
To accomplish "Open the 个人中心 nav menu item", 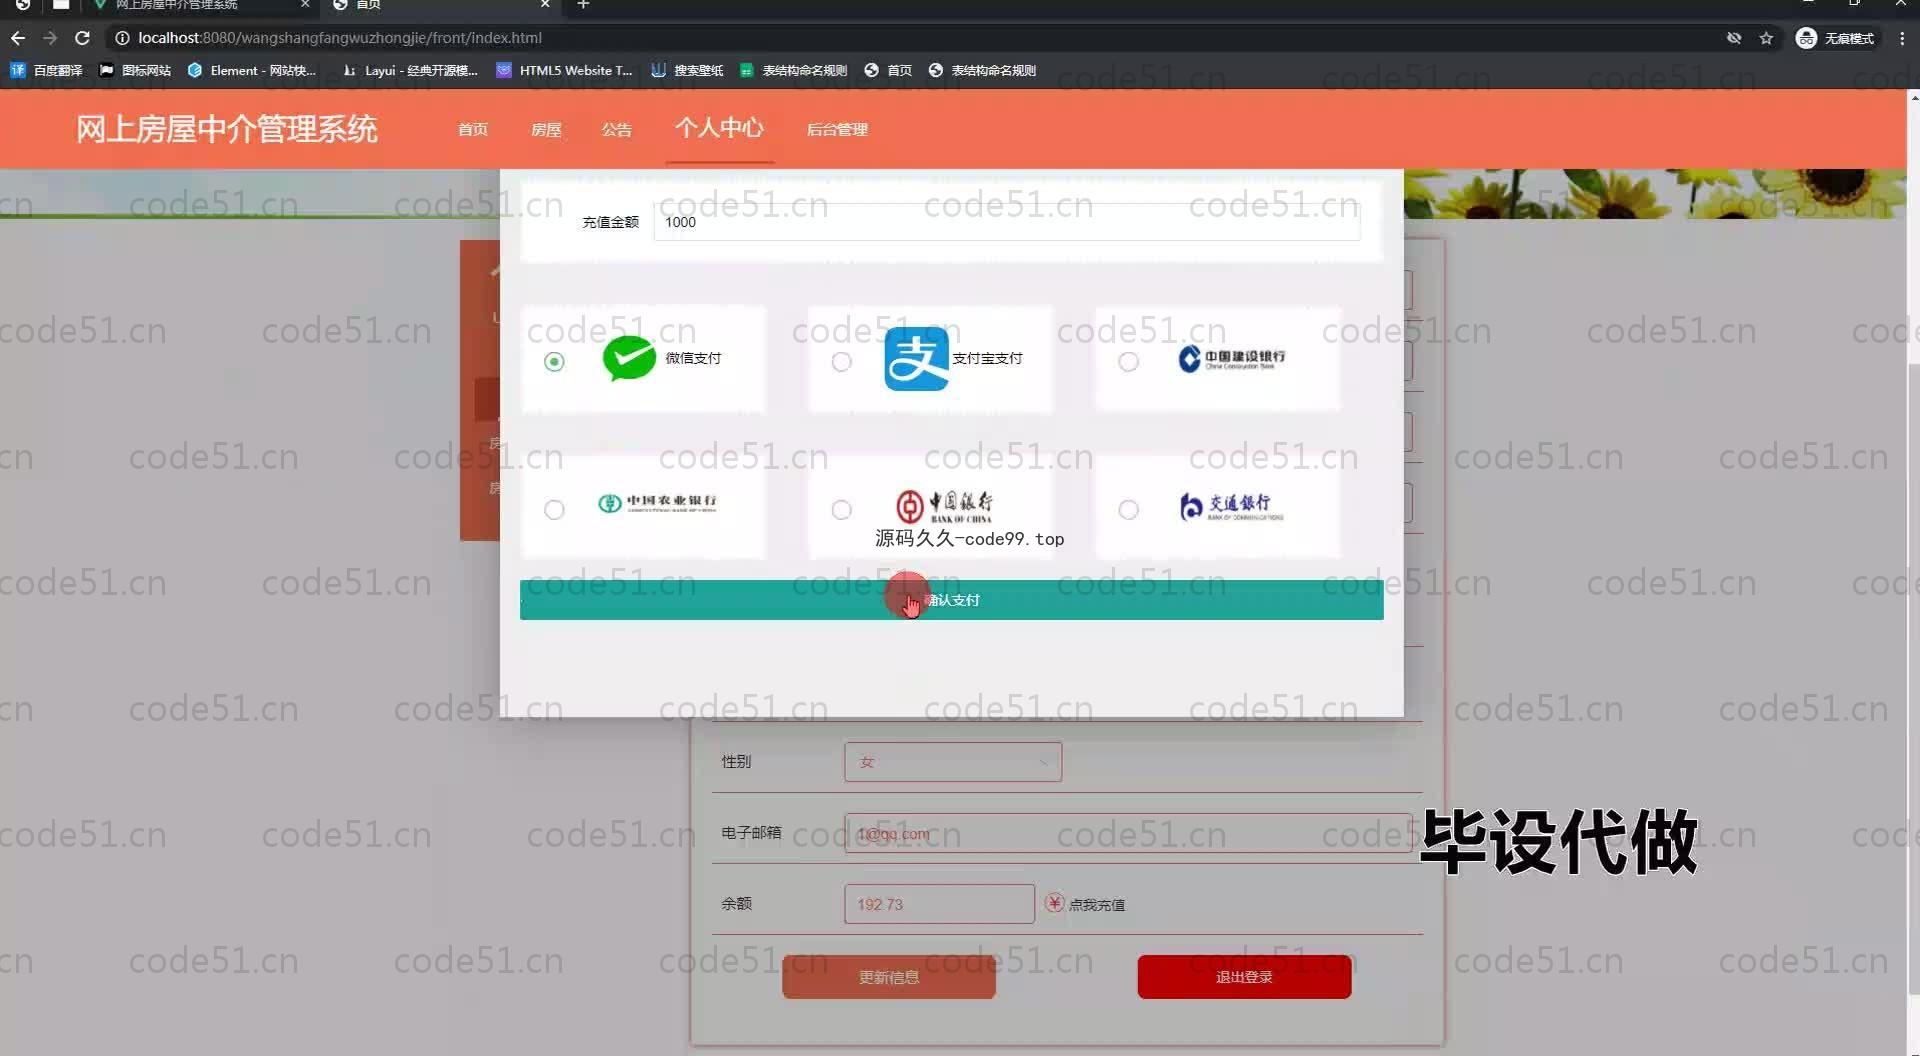I will tap(719, 128).
